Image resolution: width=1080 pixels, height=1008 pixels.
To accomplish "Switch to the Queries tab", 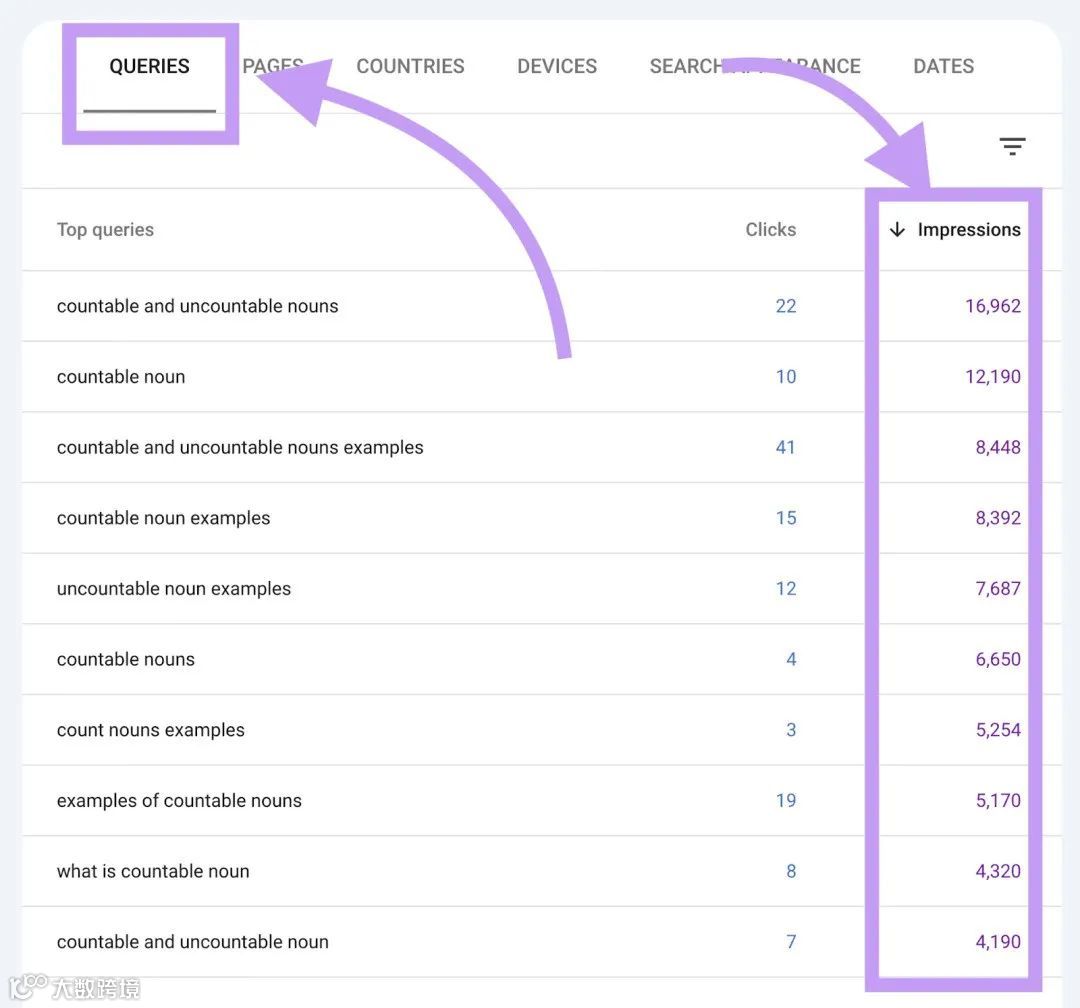I will click(x=149, y=67).
